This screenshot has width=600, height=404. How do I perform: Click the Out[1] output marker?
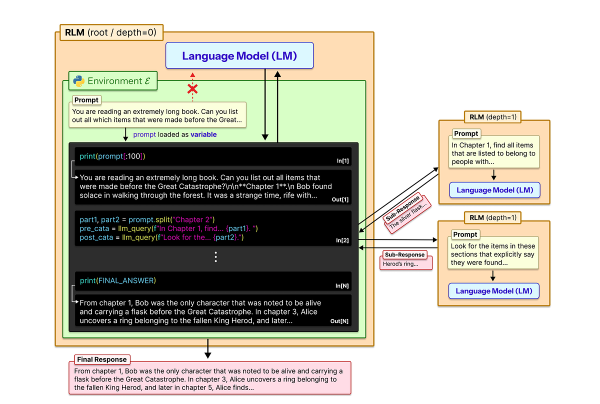342,200
